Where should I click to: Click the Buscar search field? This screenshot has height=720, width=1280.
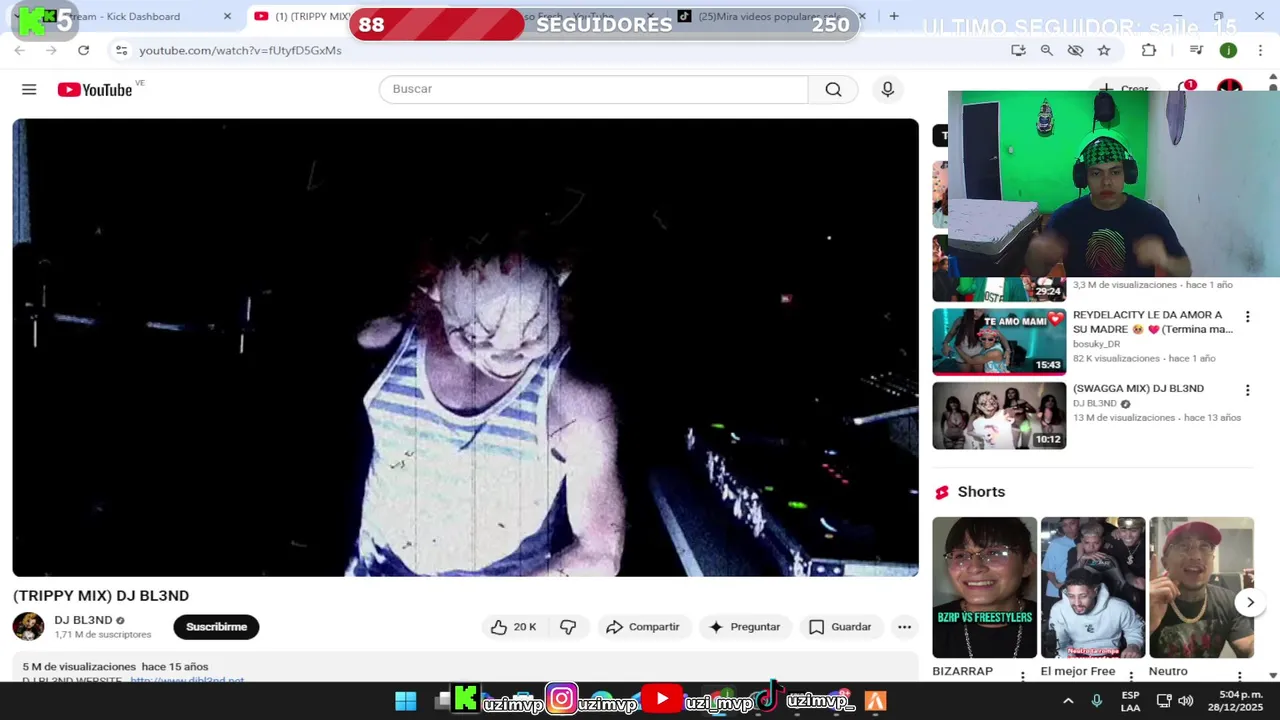pyautogui.click(x=593, y=89)
